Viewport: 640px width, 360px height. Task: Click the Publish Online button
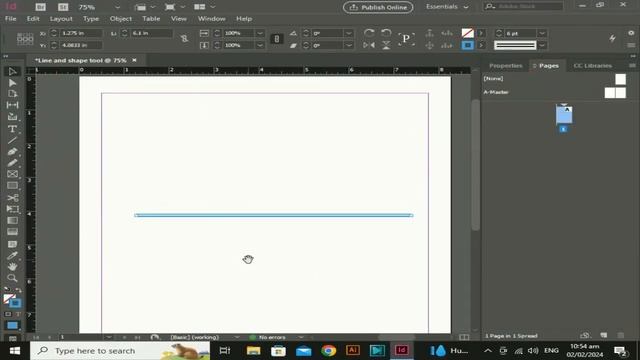pos(378,7)
